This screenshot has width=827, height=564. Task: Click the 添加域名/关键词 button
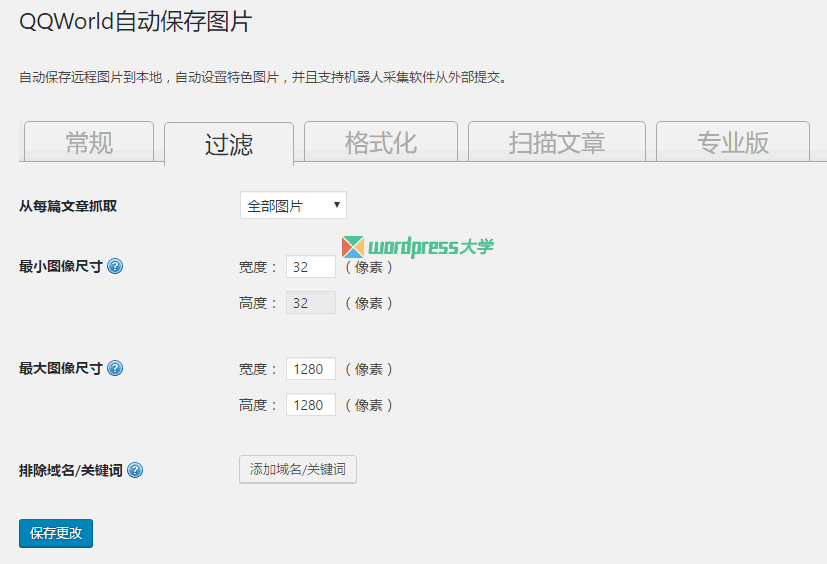tap(298, 470)
